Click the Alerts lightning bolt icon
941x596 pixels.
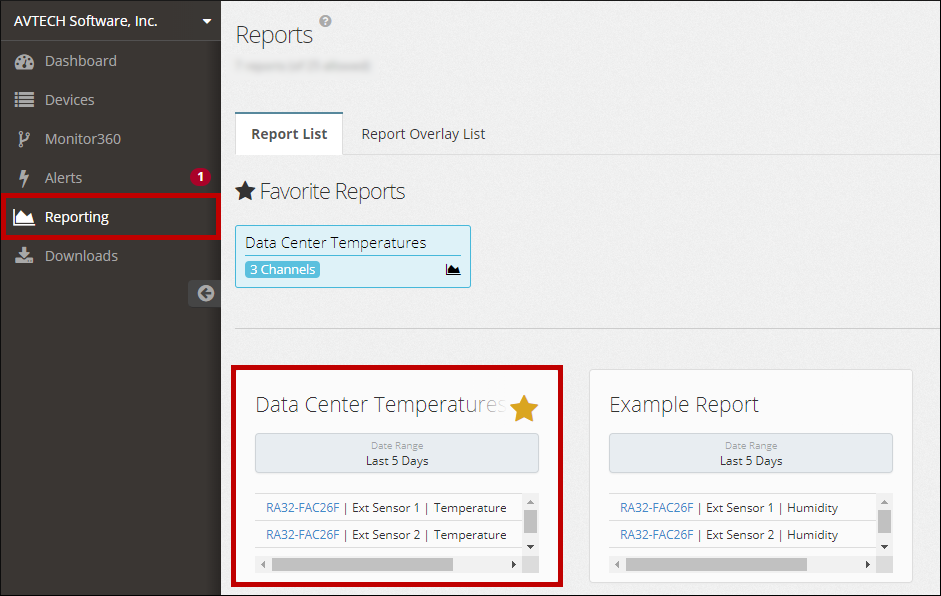coord(25,178)
